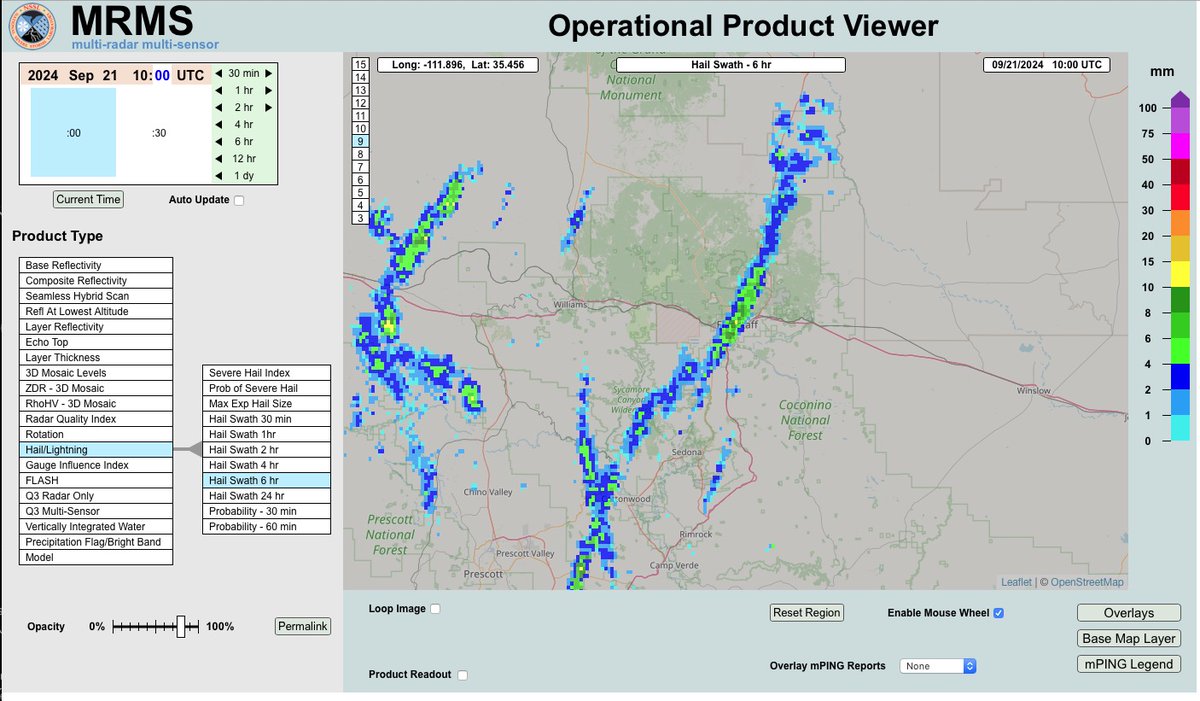Enable the Auto Update checkbox

(238, 199)
